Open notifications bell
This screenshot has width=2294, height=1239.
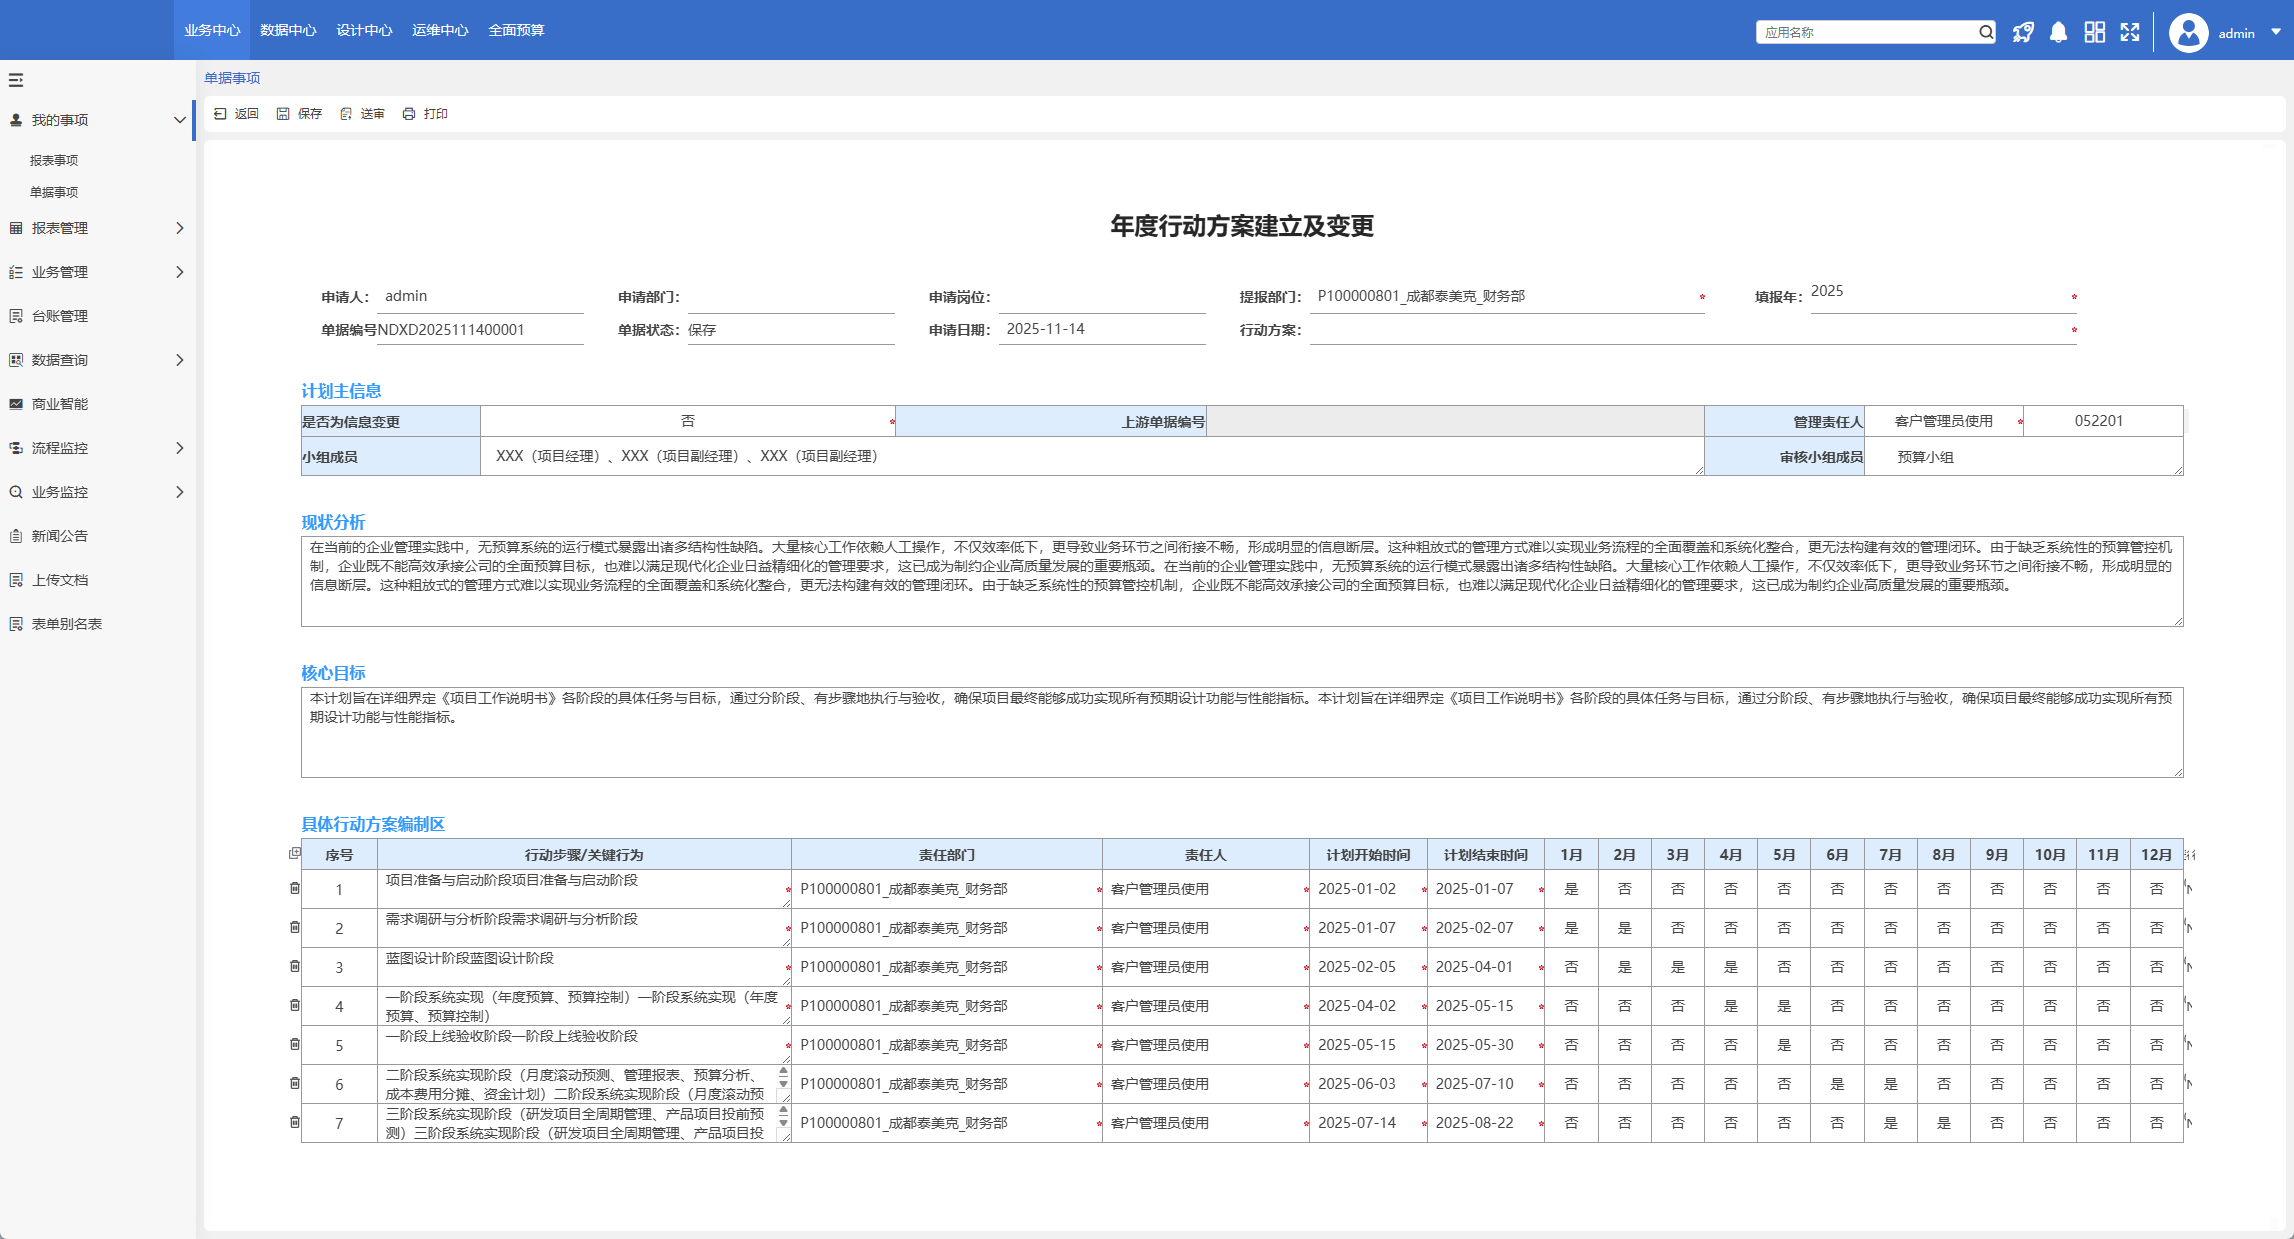tap(2058, 32)
